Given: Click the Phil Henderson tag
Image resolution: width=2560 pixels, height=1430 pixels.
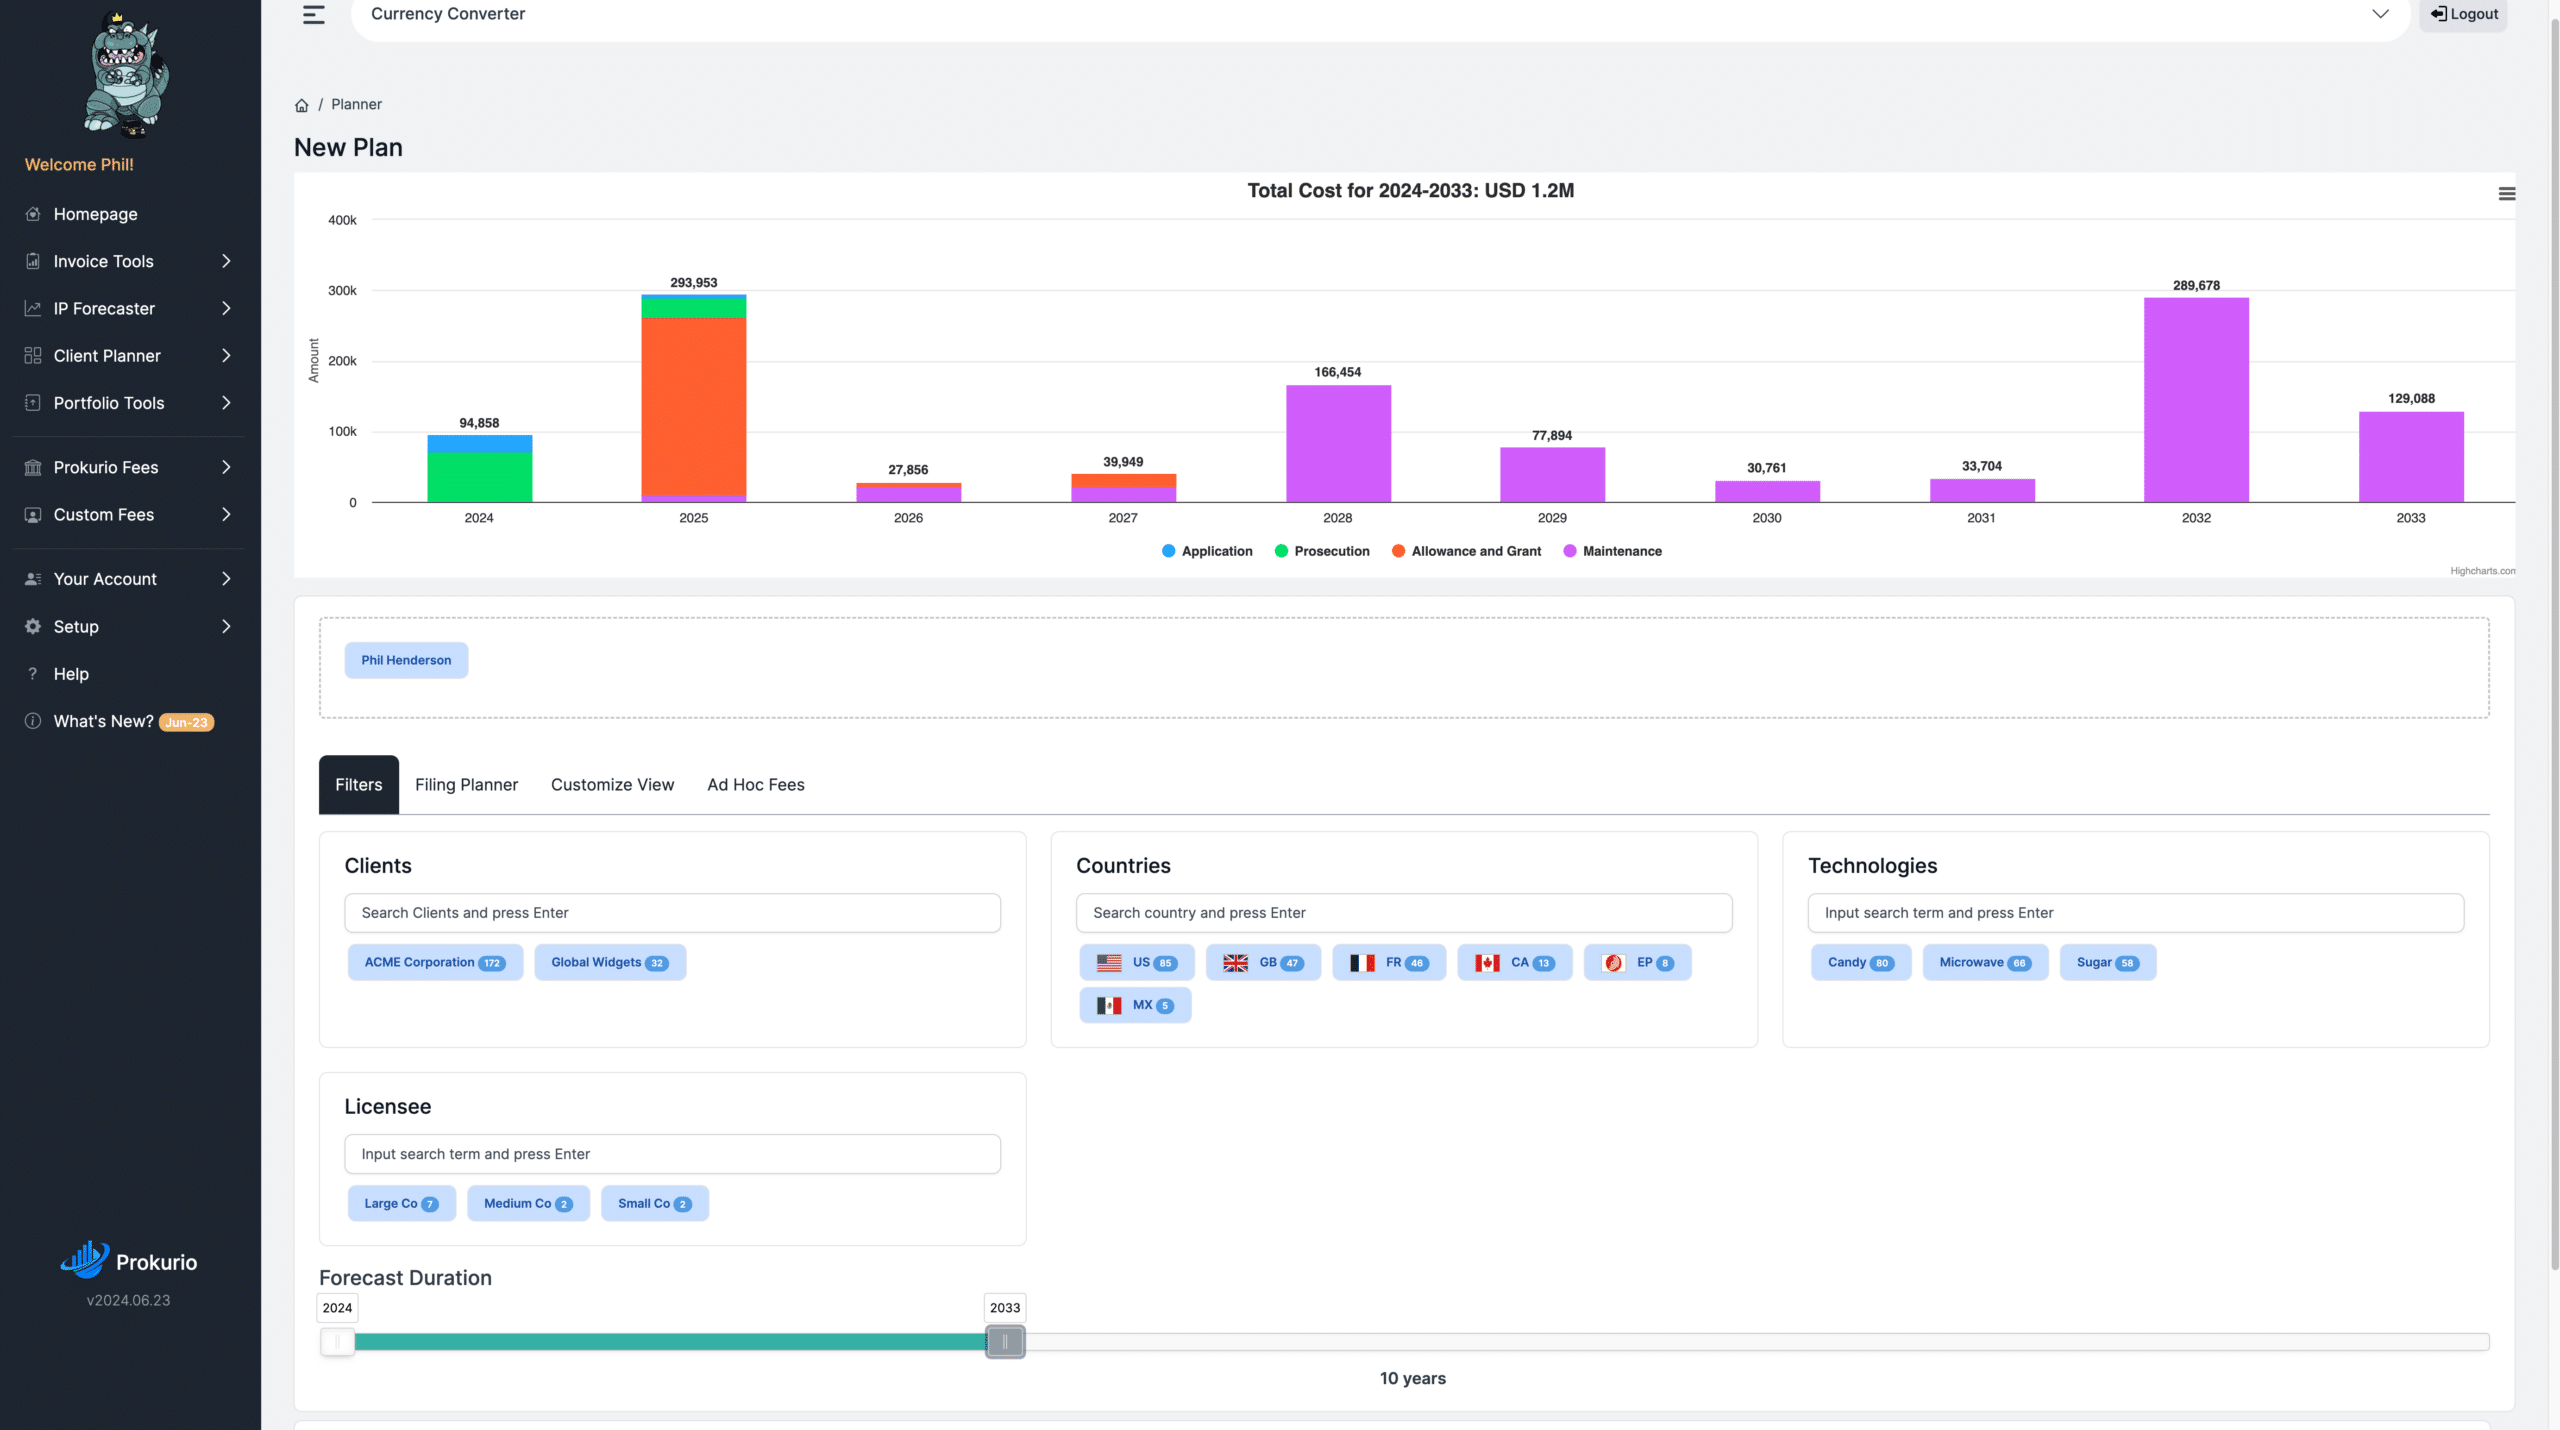Looking at the screenshot, I should 406,660.
